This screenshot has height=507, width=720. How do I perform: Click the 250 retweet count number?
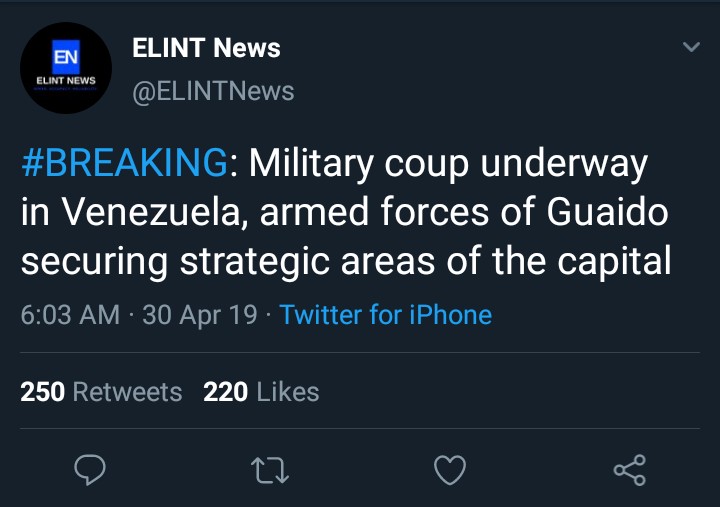[x=43, y=392]
